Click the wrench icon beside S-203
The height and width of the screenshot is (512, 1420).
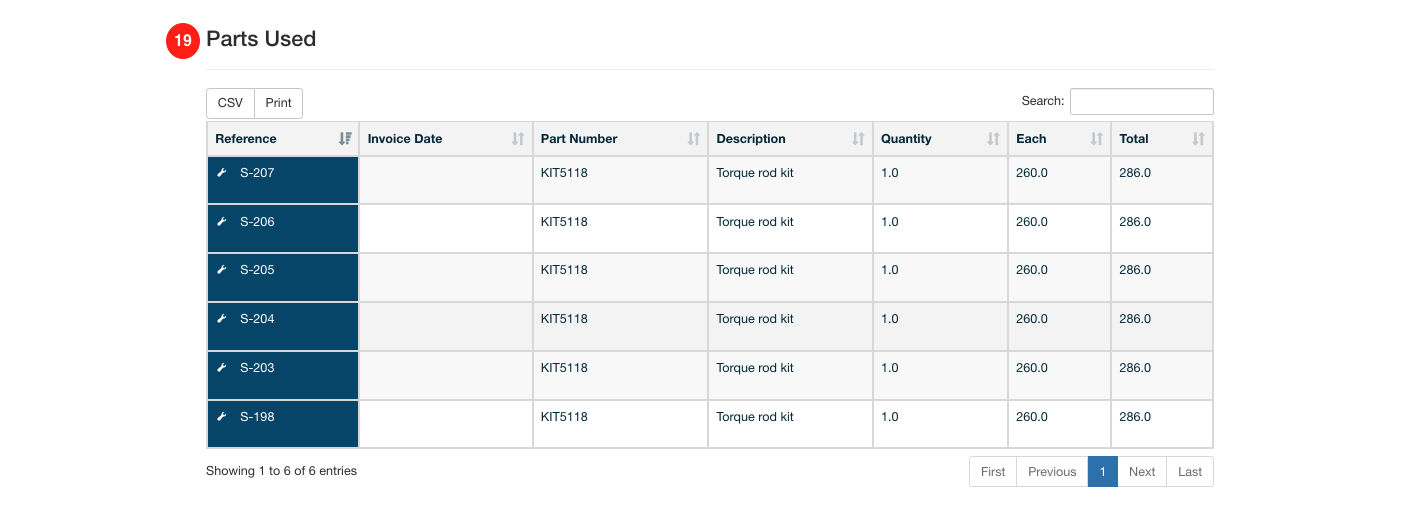(222, 368)
